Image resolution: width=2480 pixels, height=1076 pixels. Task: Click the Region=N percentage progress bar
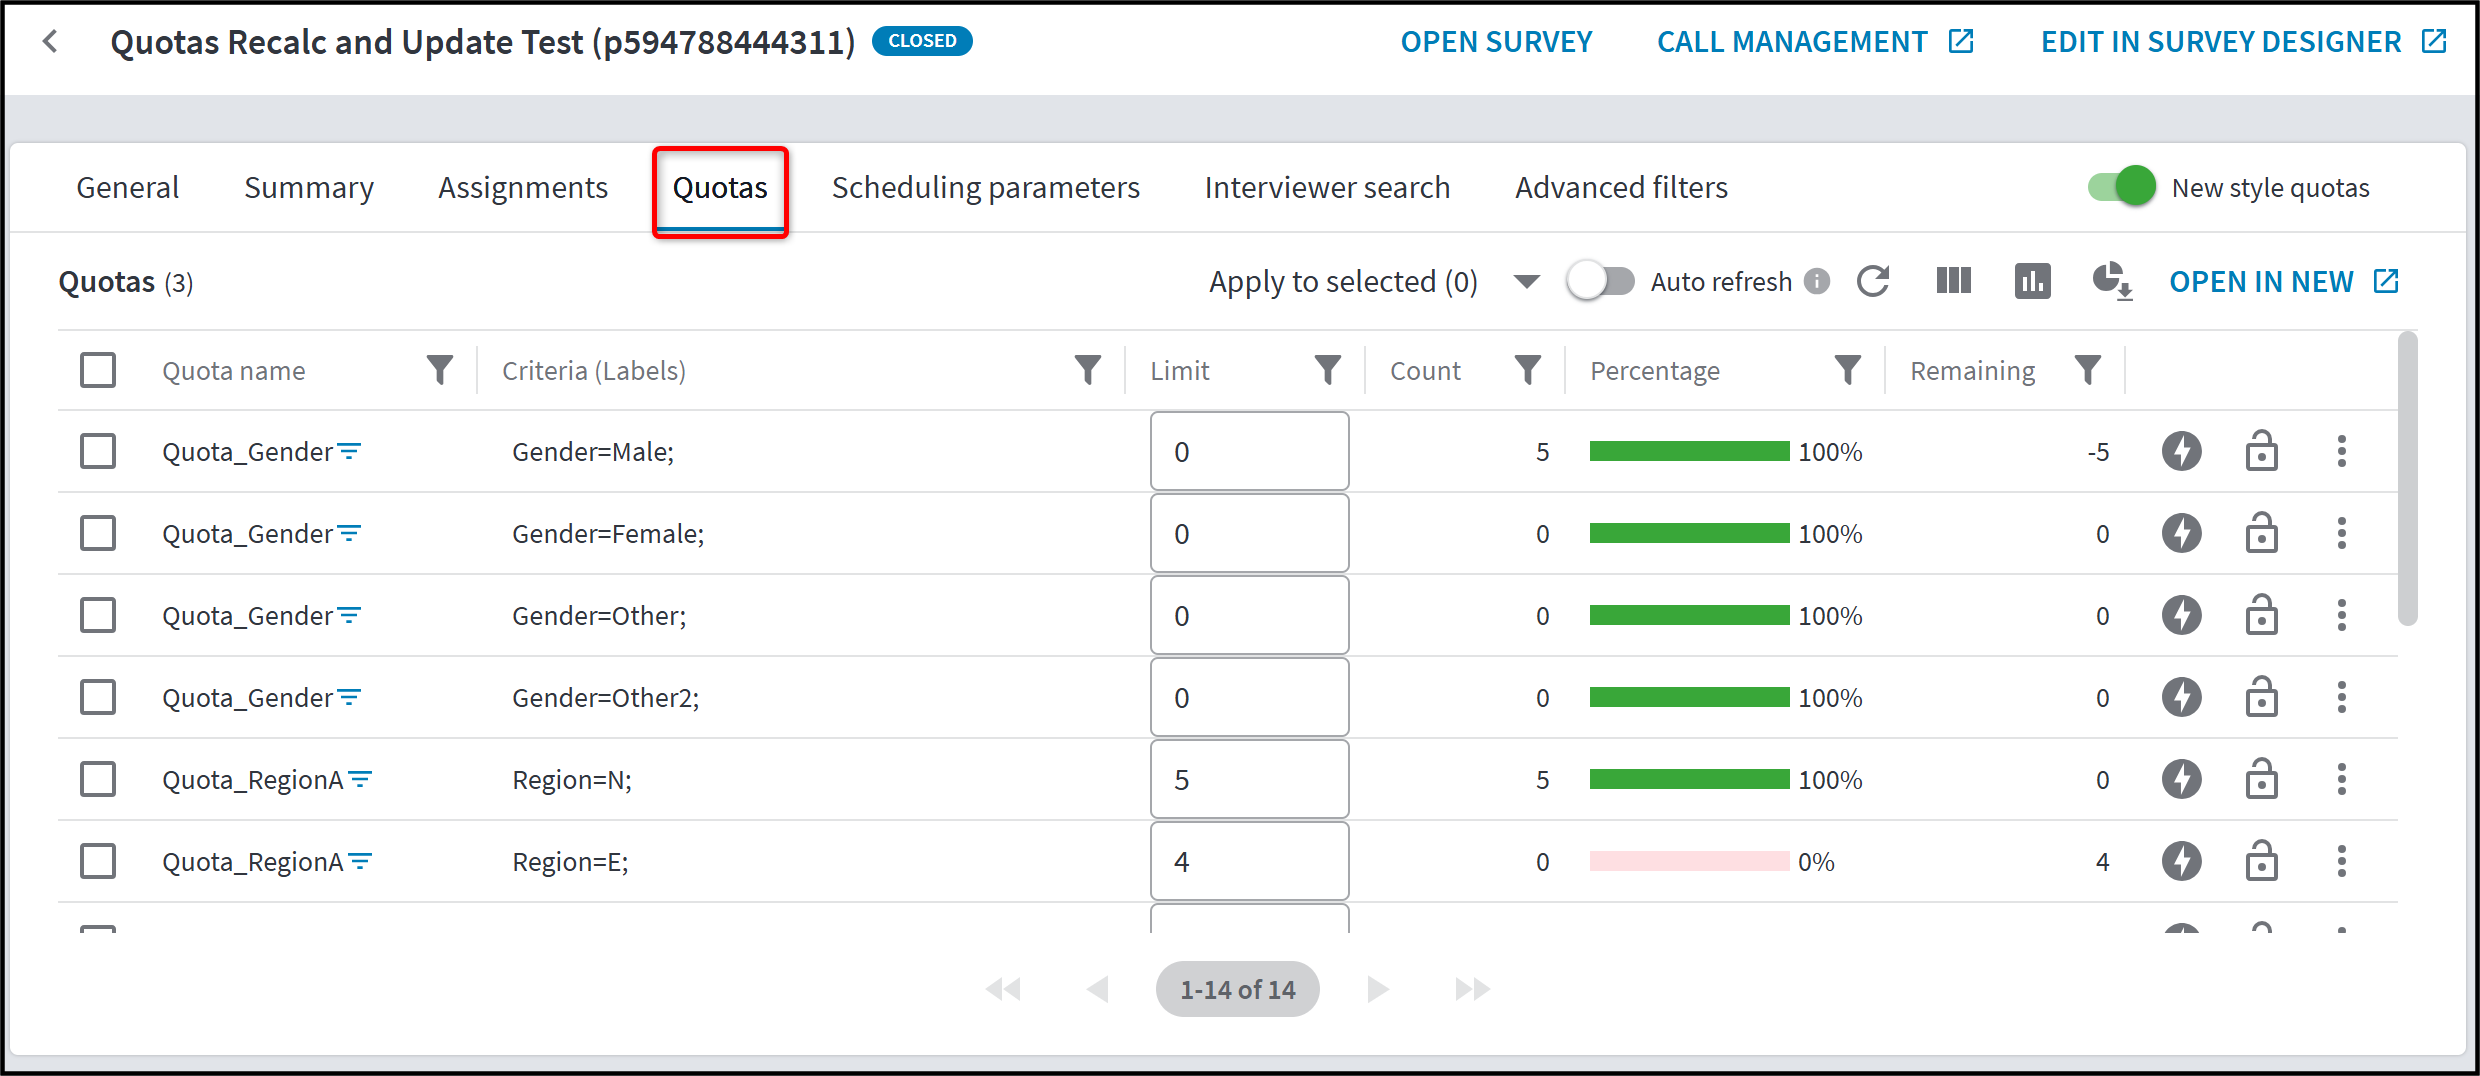1689,779
